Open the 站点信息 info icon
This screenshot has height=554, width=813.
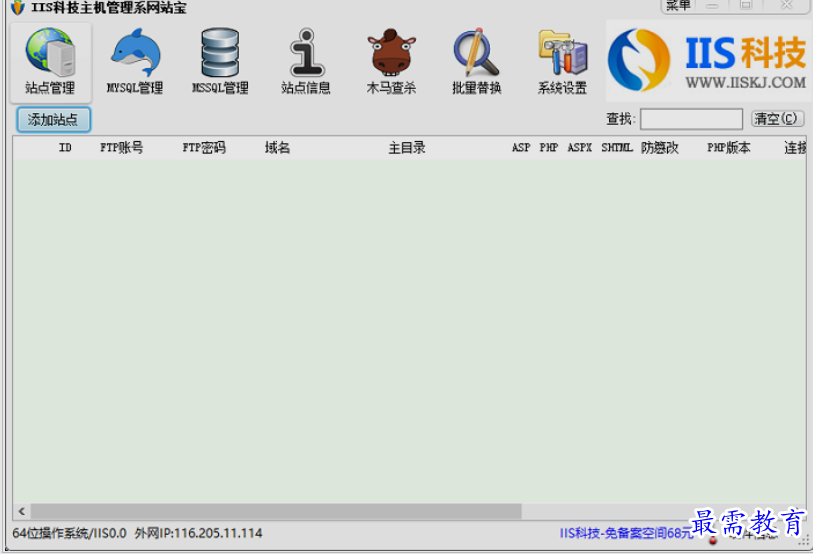point(306,62)
